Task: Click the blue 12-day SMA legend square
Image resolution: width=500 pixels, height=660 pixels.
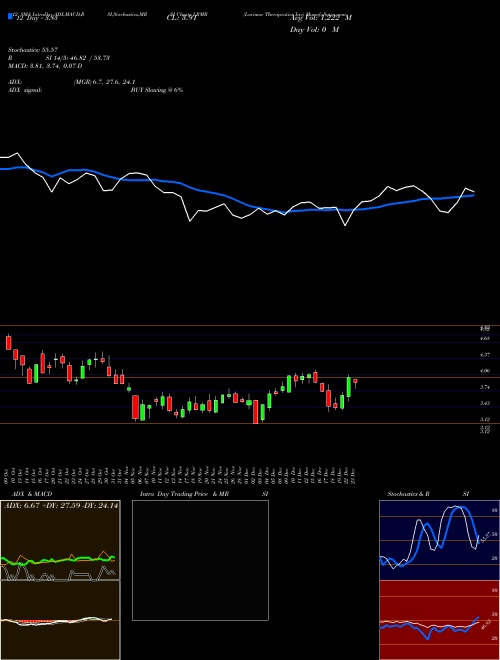Action: [x=10, y=16]
